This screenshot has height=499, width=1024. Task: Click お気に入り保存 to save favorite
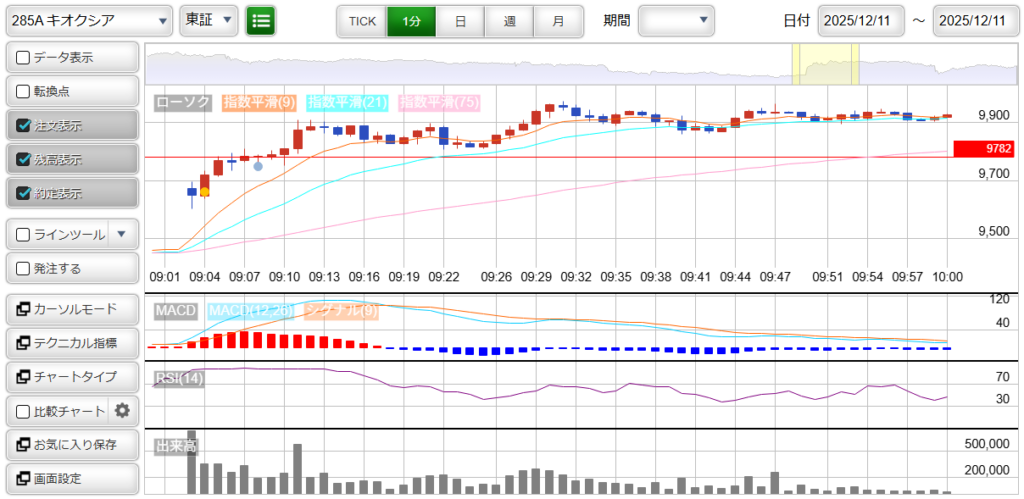point(71,445)
